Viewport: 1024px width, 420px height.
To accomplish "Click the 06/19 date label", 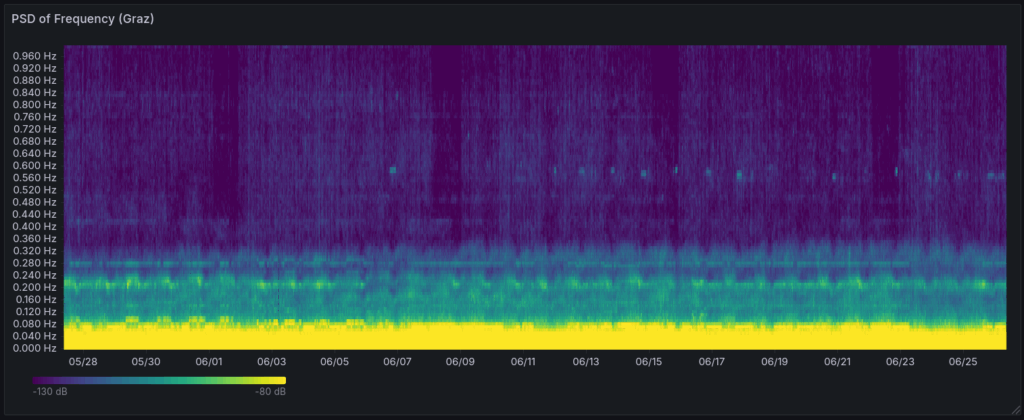I will tap(775, 361).
